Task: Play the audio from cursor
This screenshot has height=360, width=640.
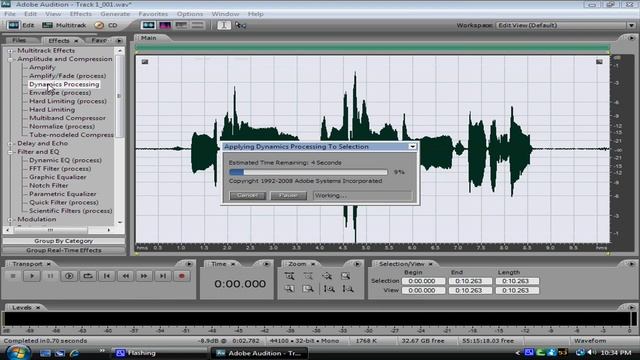Action: [32, 276]
